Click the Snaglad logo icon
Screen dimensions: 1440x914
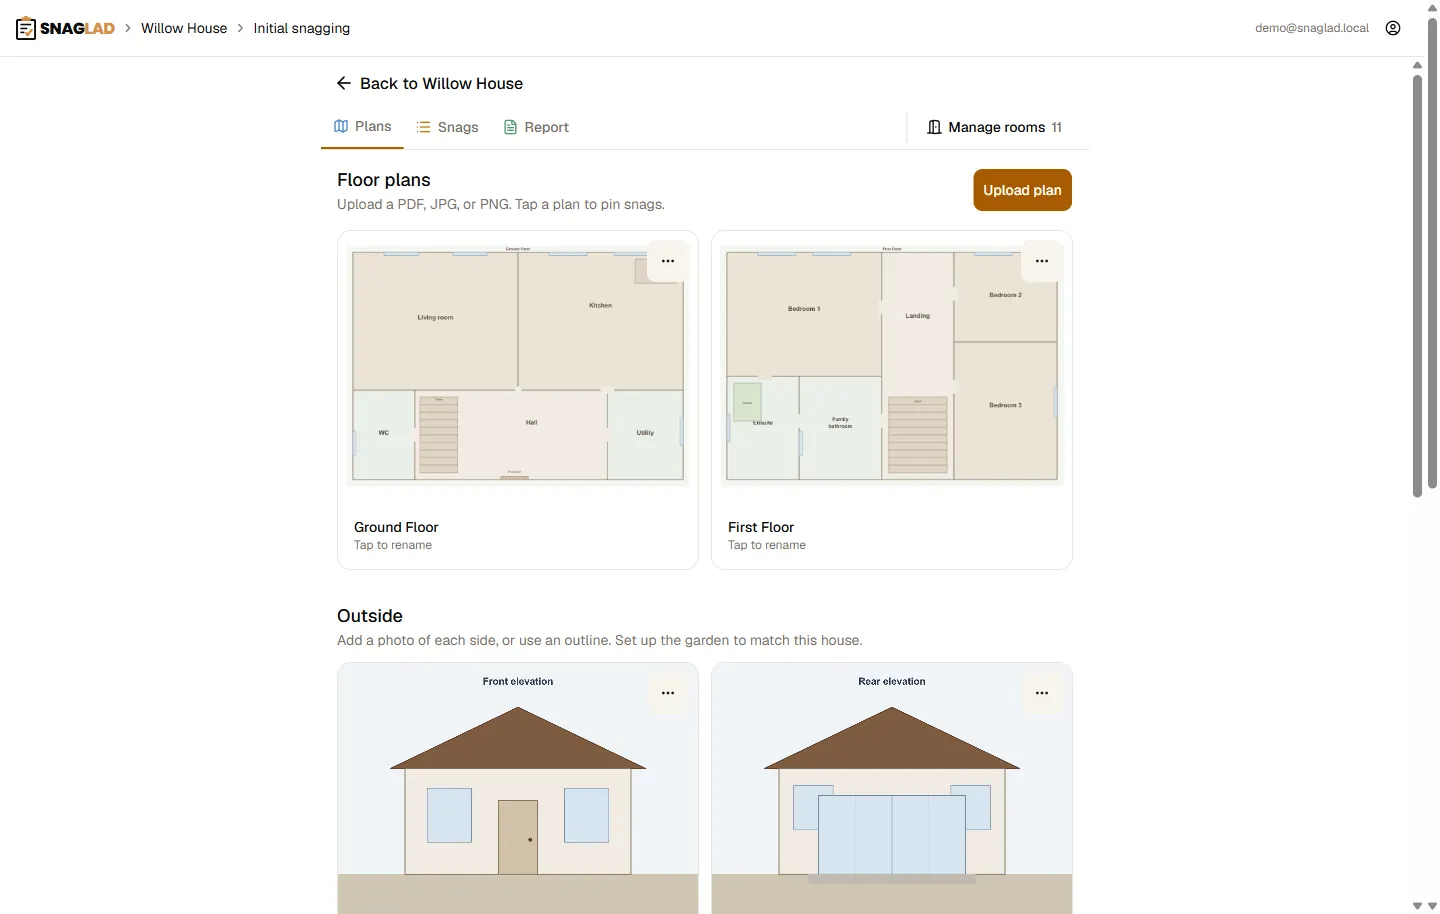26,28
